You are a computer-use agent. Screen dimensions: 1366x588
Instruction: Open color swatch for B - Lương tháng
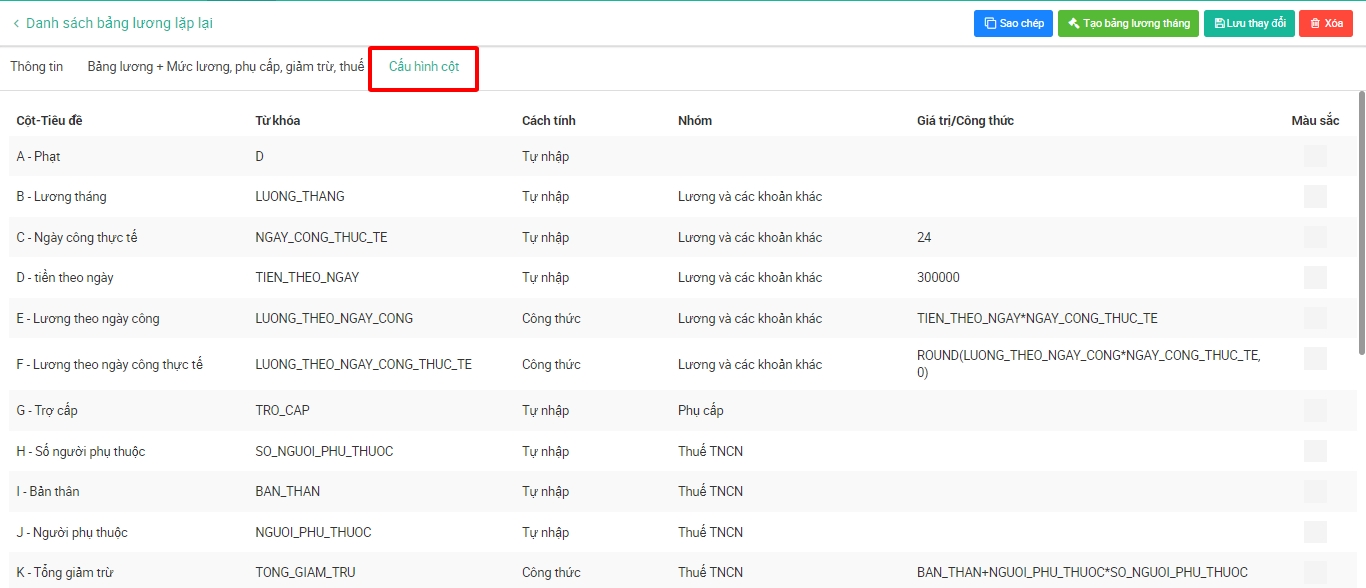1315,196
